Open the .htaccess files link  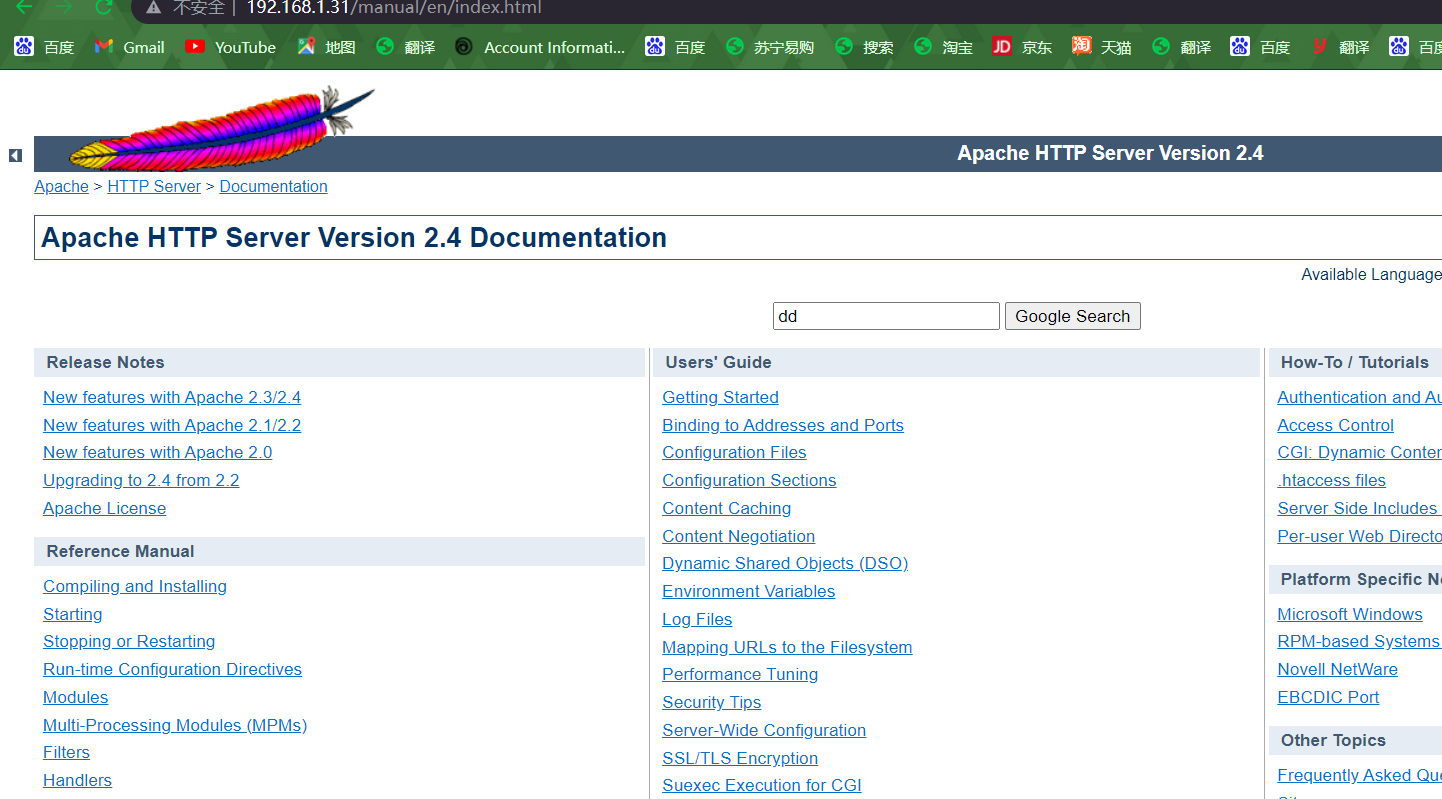[1331, 480]
